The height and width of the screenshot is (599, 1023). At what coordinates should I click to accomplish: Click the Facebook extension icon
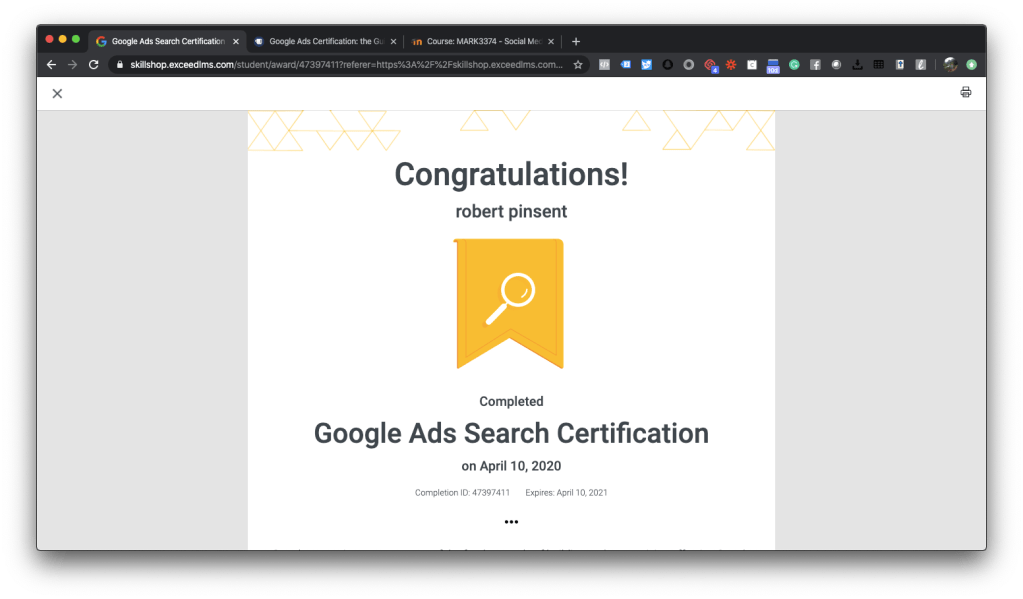815,64
